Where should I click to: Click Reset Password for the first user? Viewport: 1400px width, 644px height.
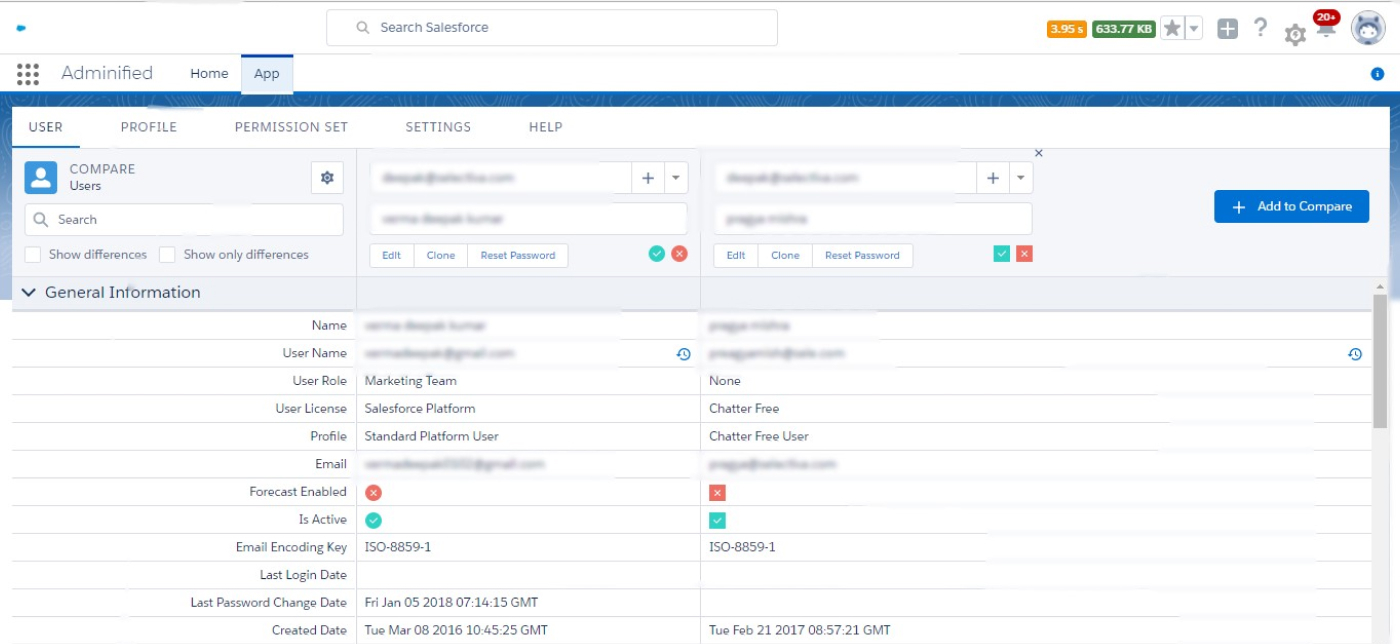point(517,256)
